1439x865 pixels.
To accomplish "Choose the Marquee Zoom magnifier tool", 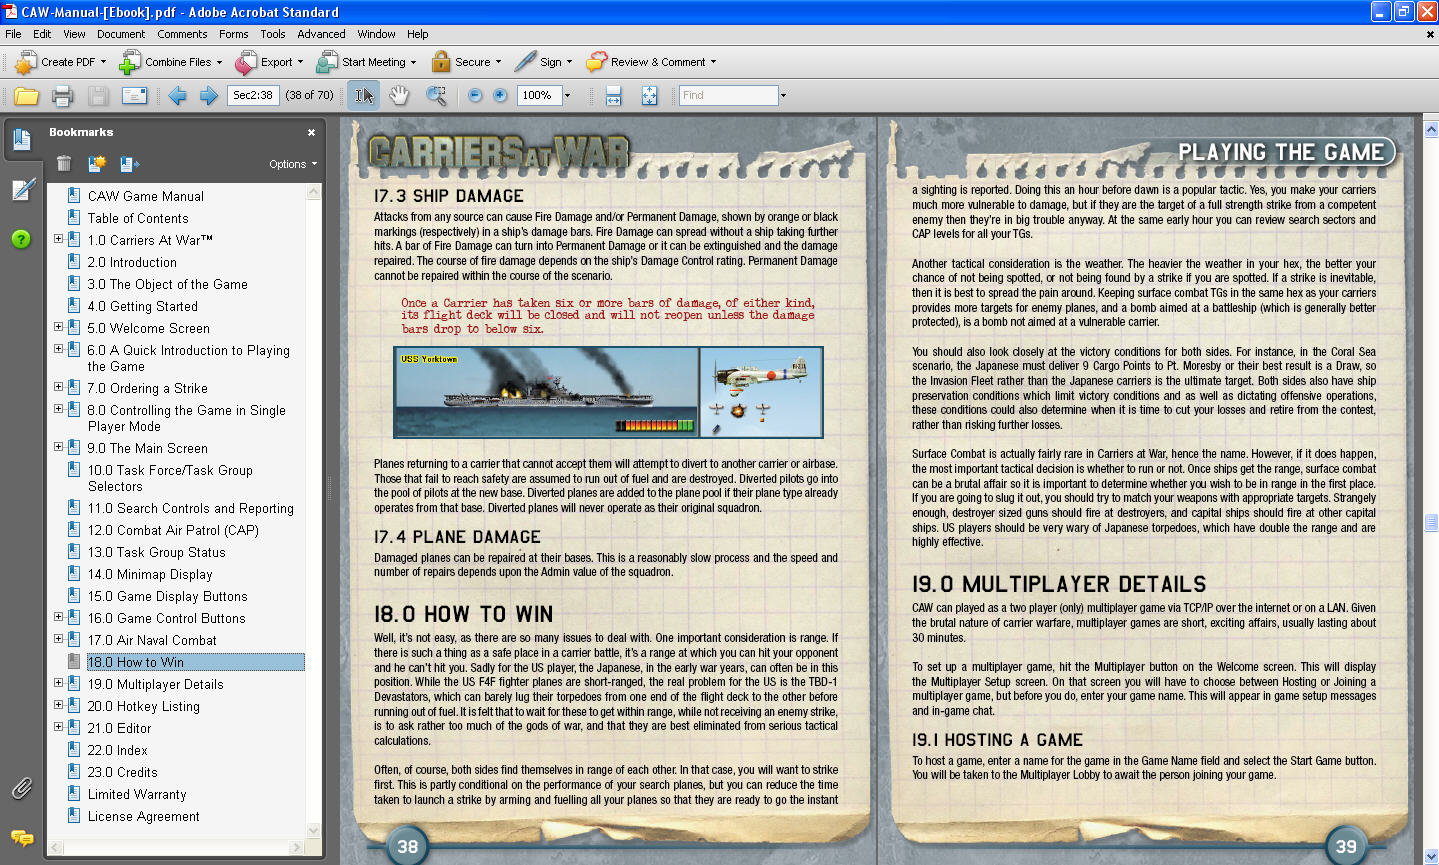I will pyautogui.click(x=436, y=96).
